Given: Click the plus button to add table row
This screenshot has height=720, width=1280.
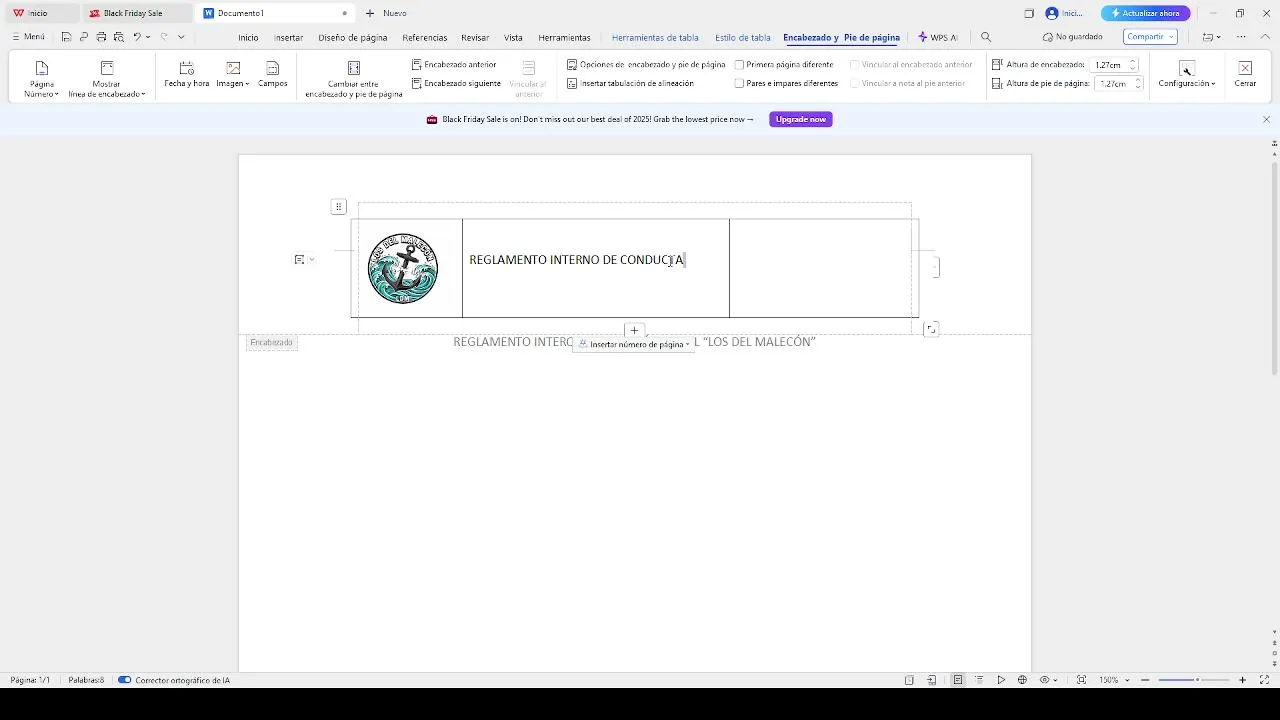Looking at the screenshot, I should click(x=634, y=330).
